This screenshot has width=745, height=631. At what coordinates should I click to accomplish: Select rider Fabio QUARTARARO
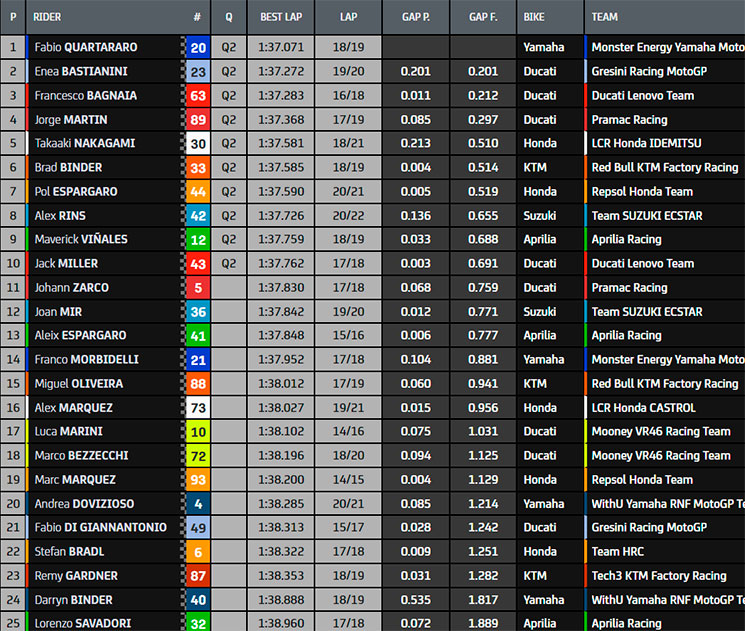pos(86,47)
